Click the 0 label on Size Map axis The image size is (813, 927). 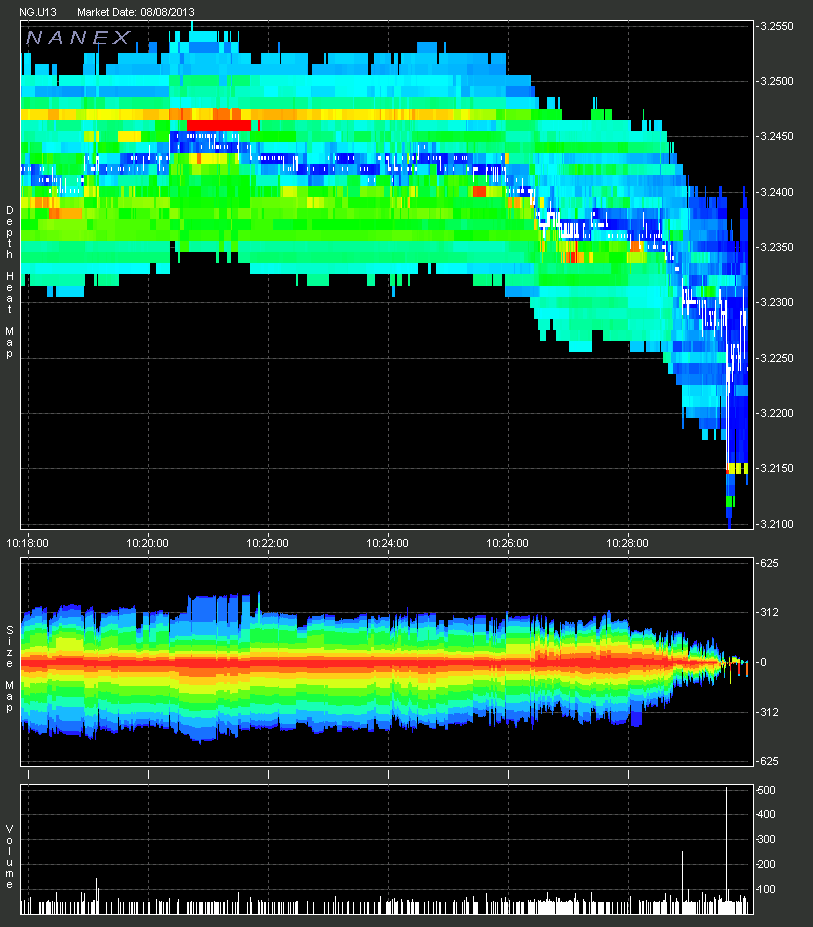point(763,662)
